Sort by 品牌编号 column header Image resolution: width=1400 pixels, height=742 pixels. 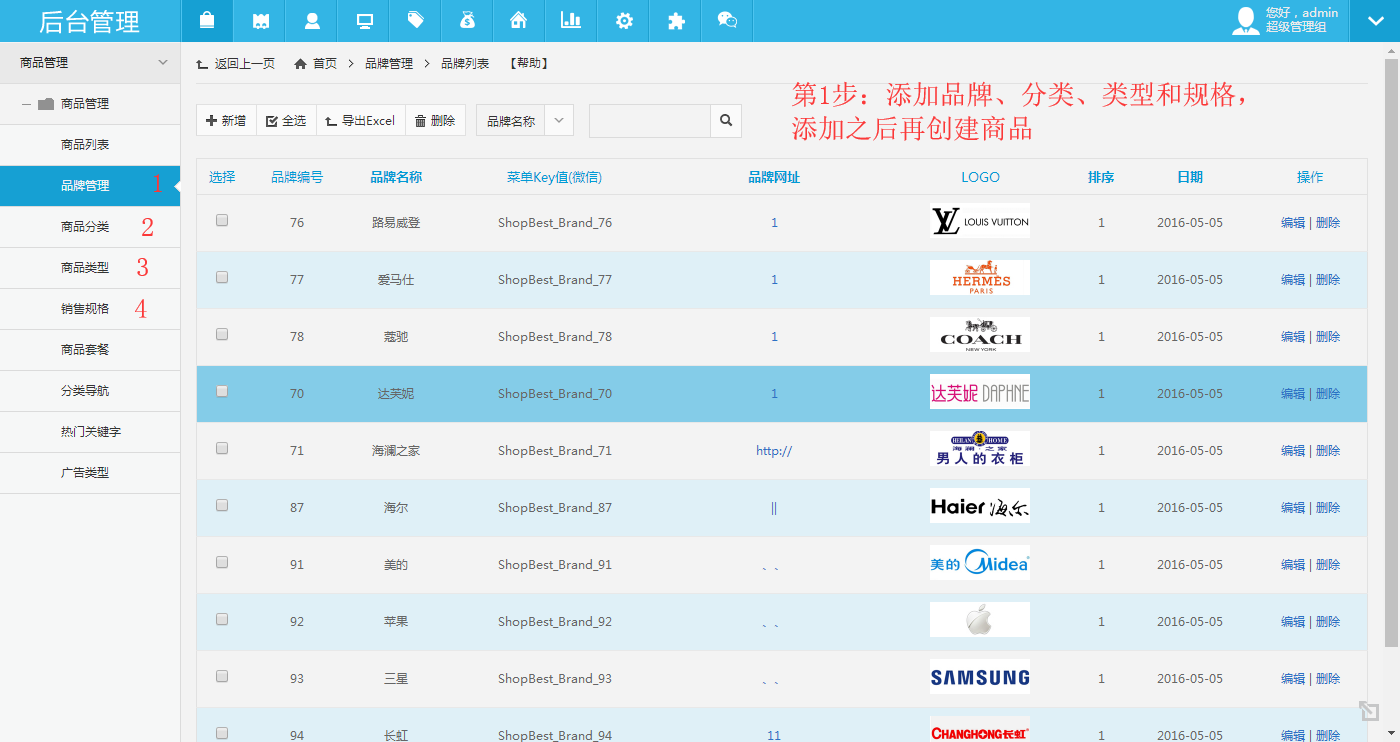297,177
